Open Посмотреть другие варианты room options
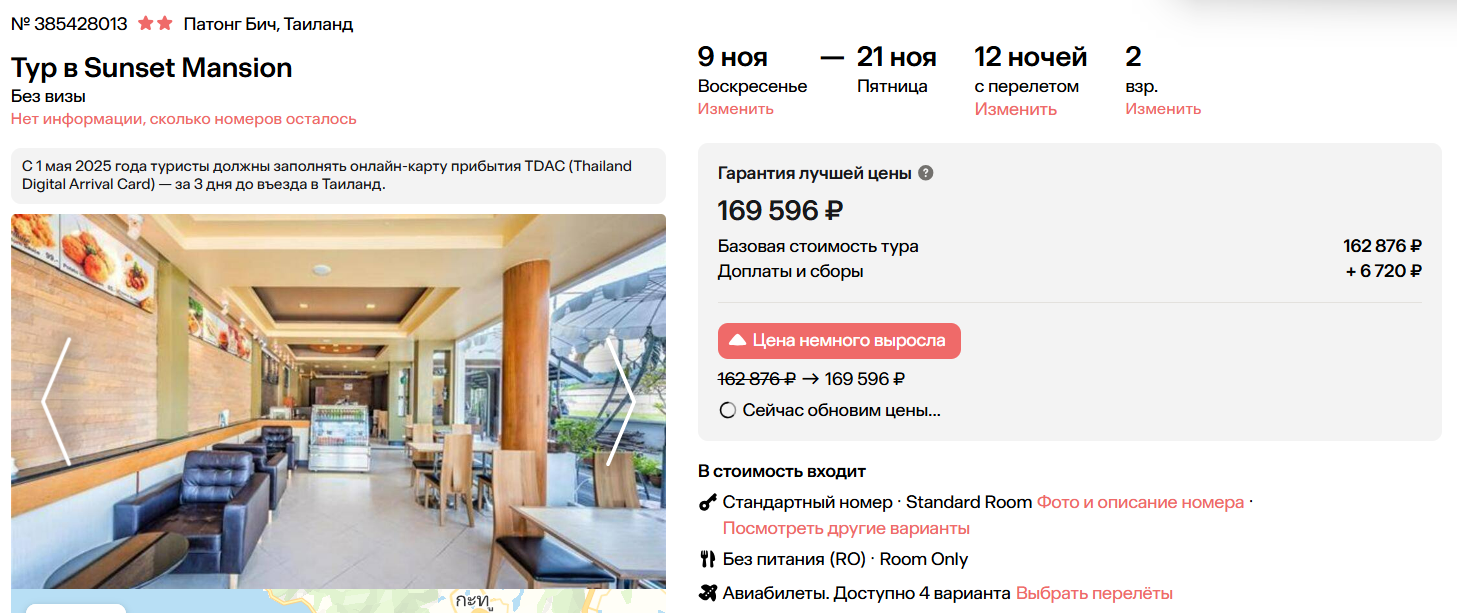This screenshot has width=1457, height=613. [846, 528]
